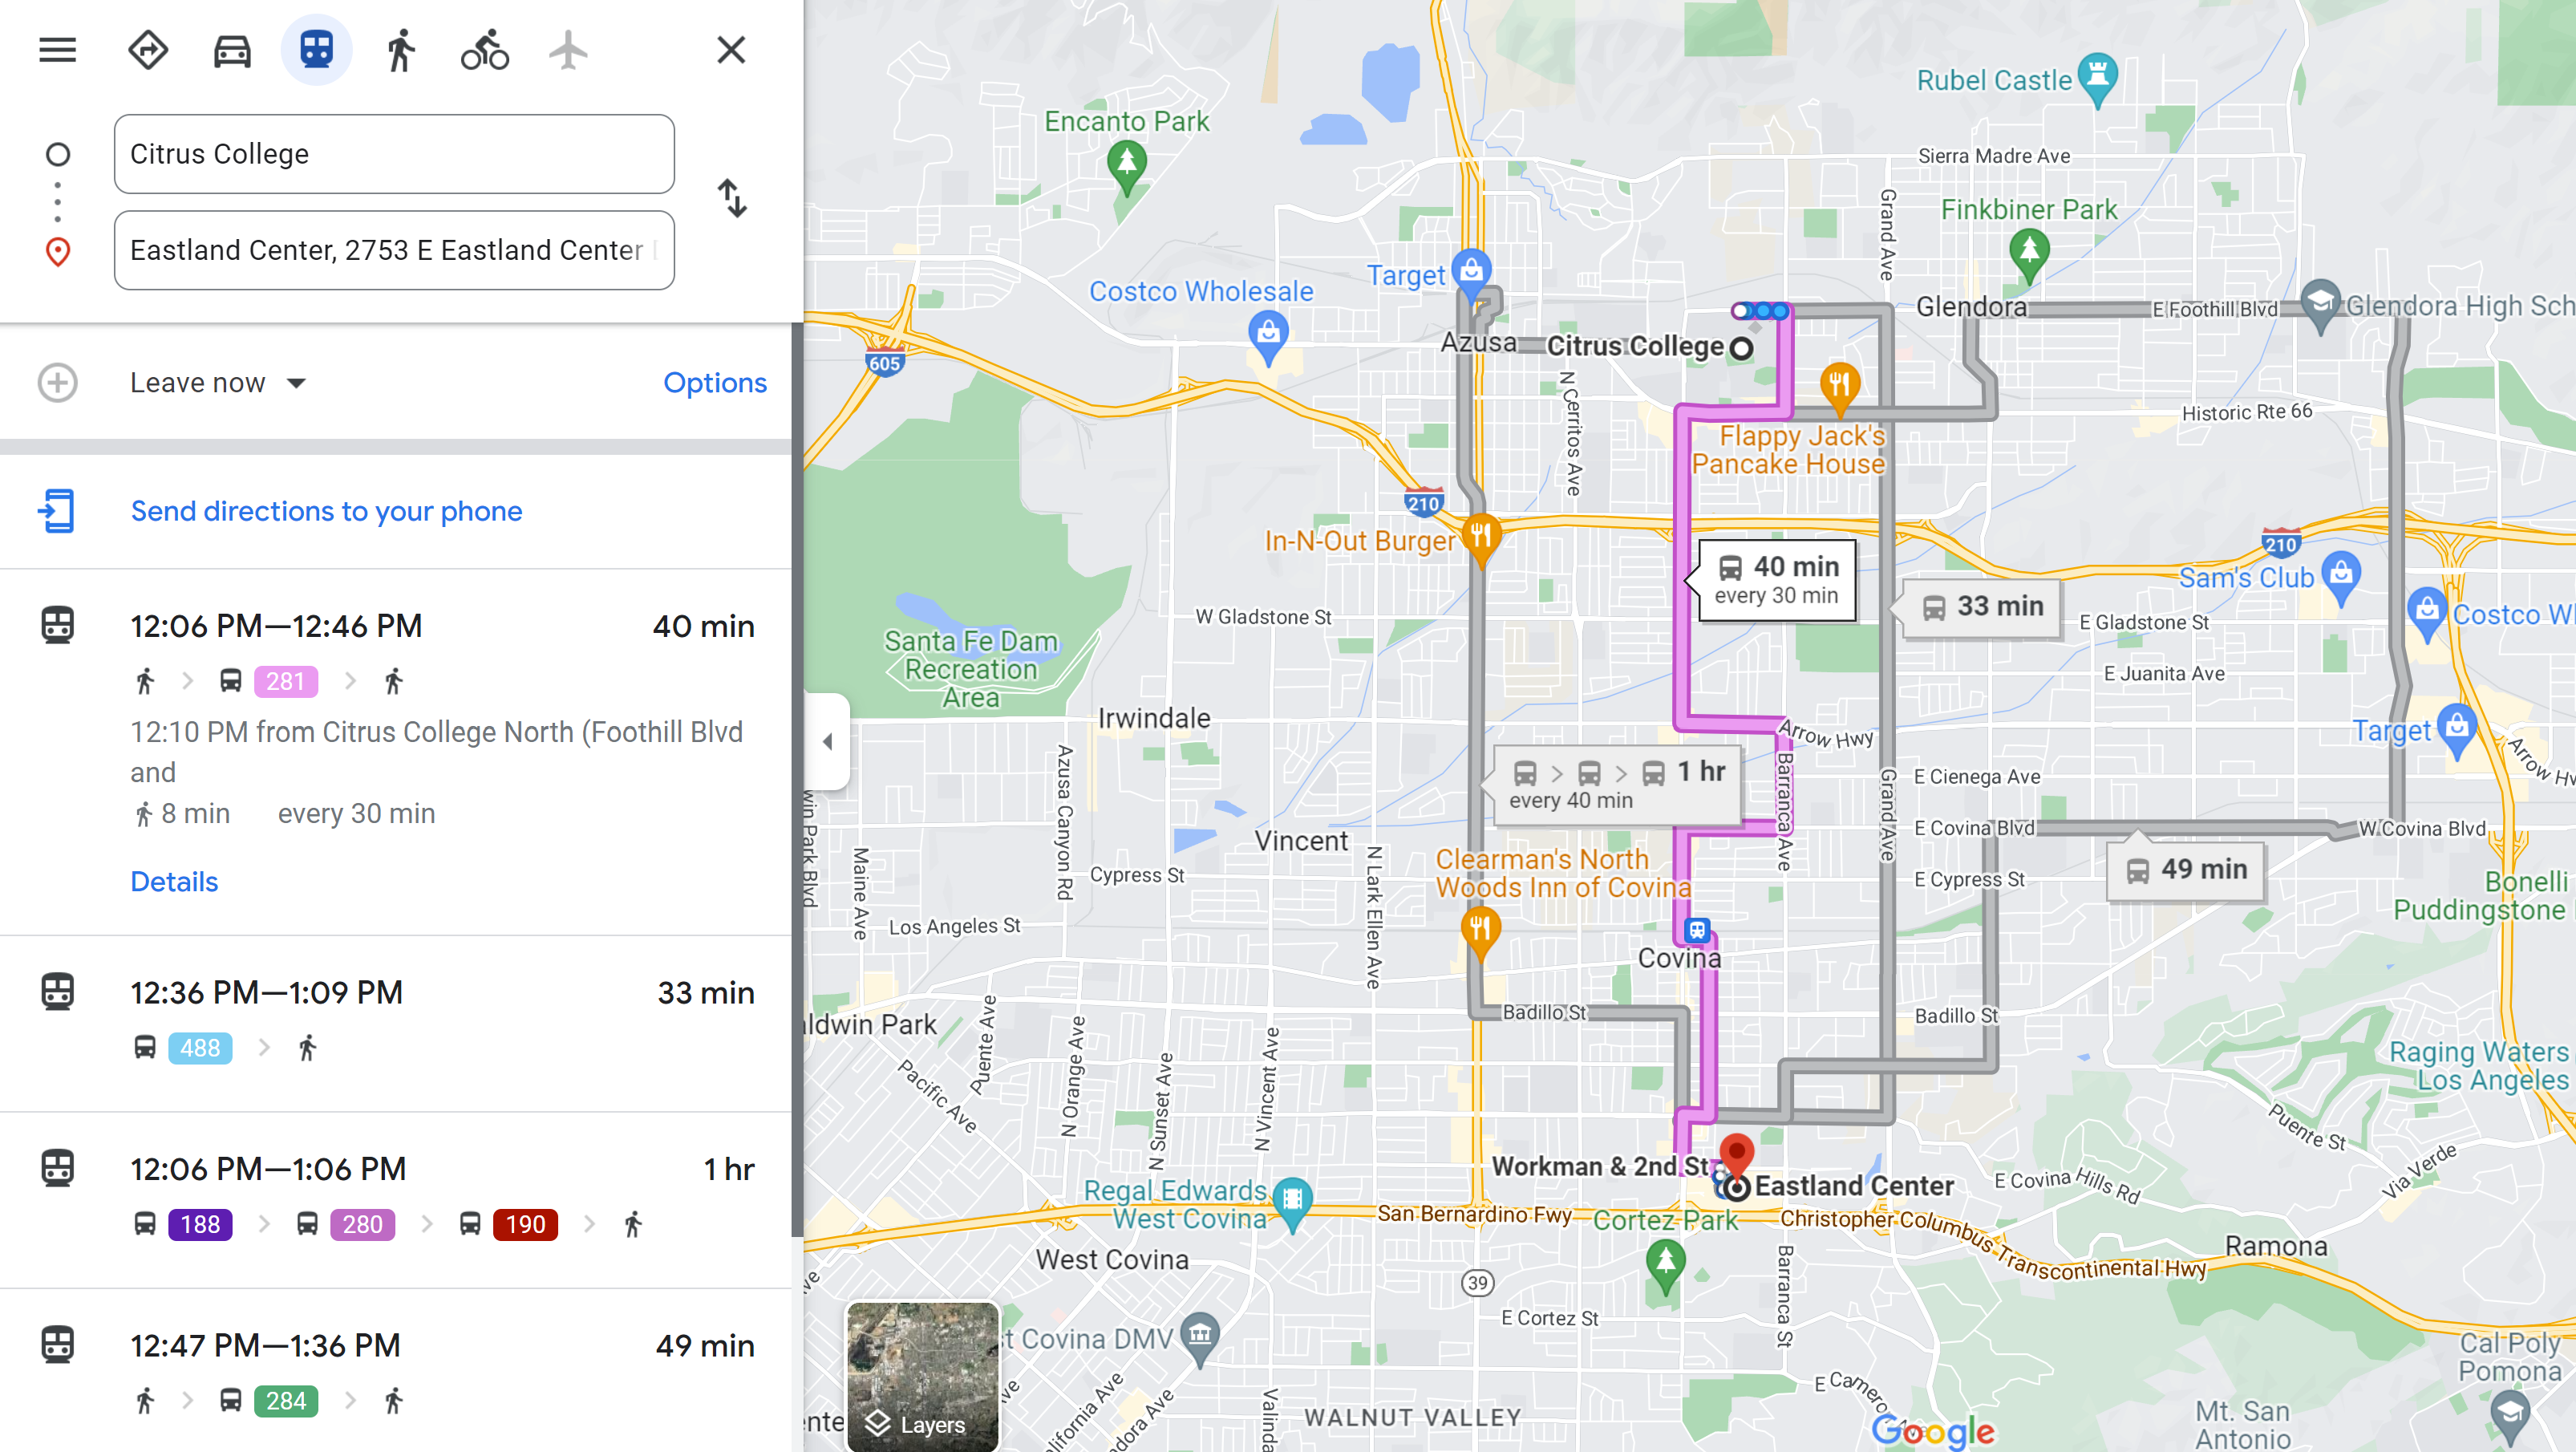Expand the Details link for first route

[x=173, y=880]
